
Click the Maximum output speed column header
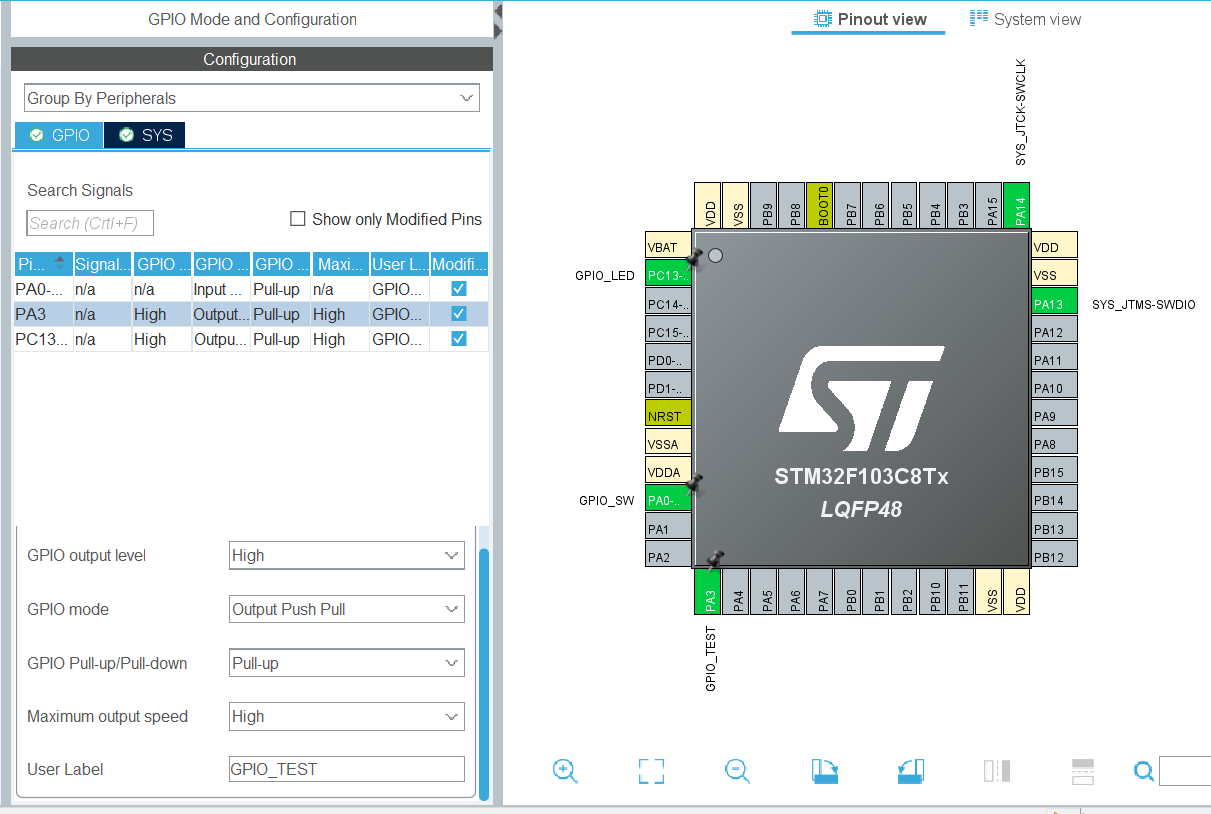tap(340, 264)
